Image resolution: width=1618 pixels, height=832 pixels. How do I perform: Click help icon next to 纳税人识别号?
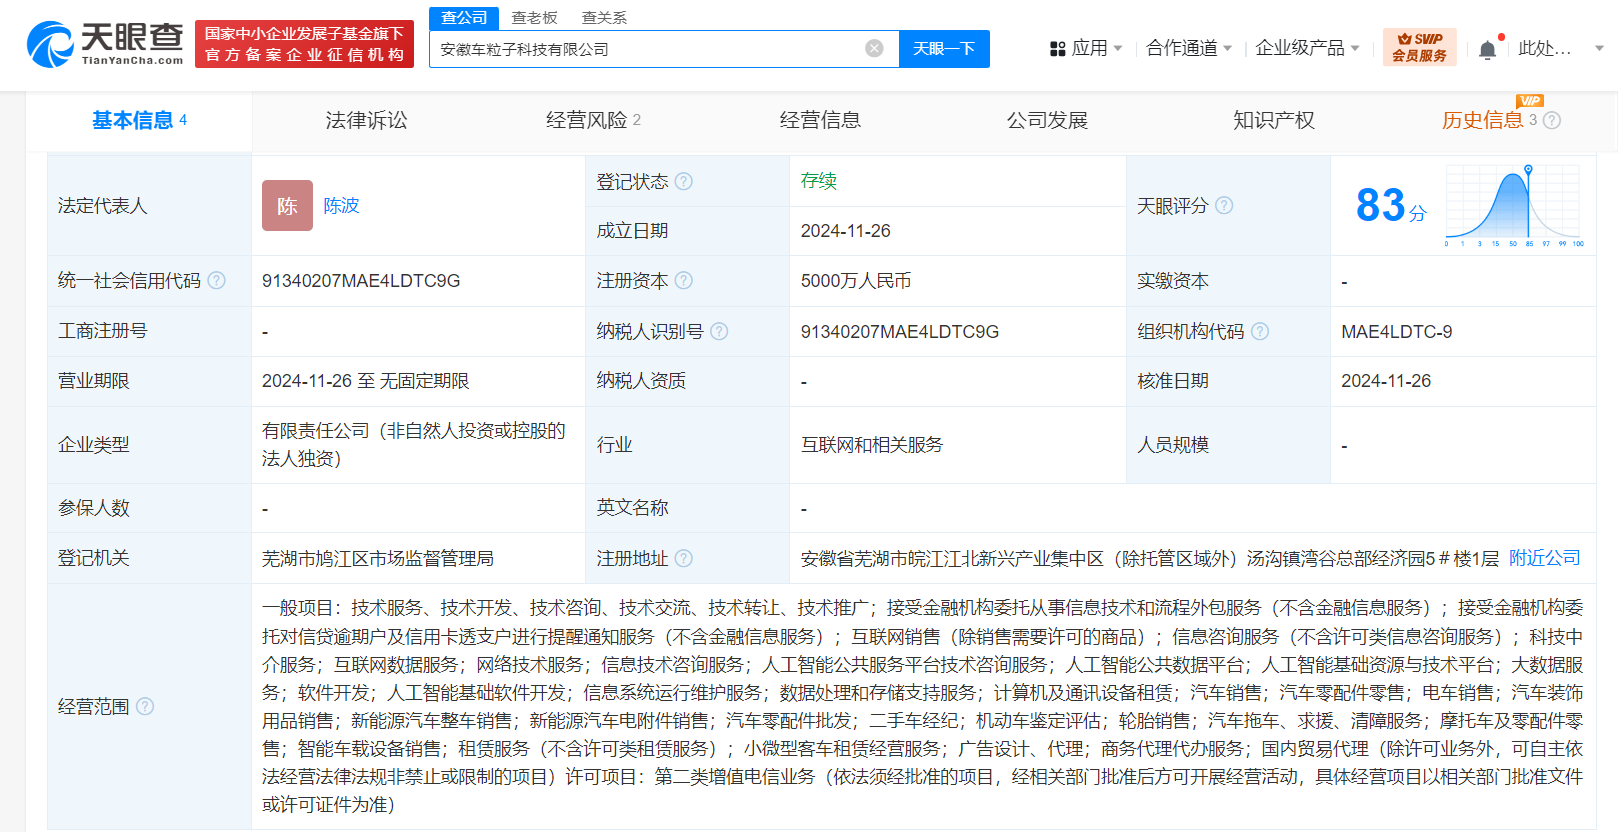point(719,331)
